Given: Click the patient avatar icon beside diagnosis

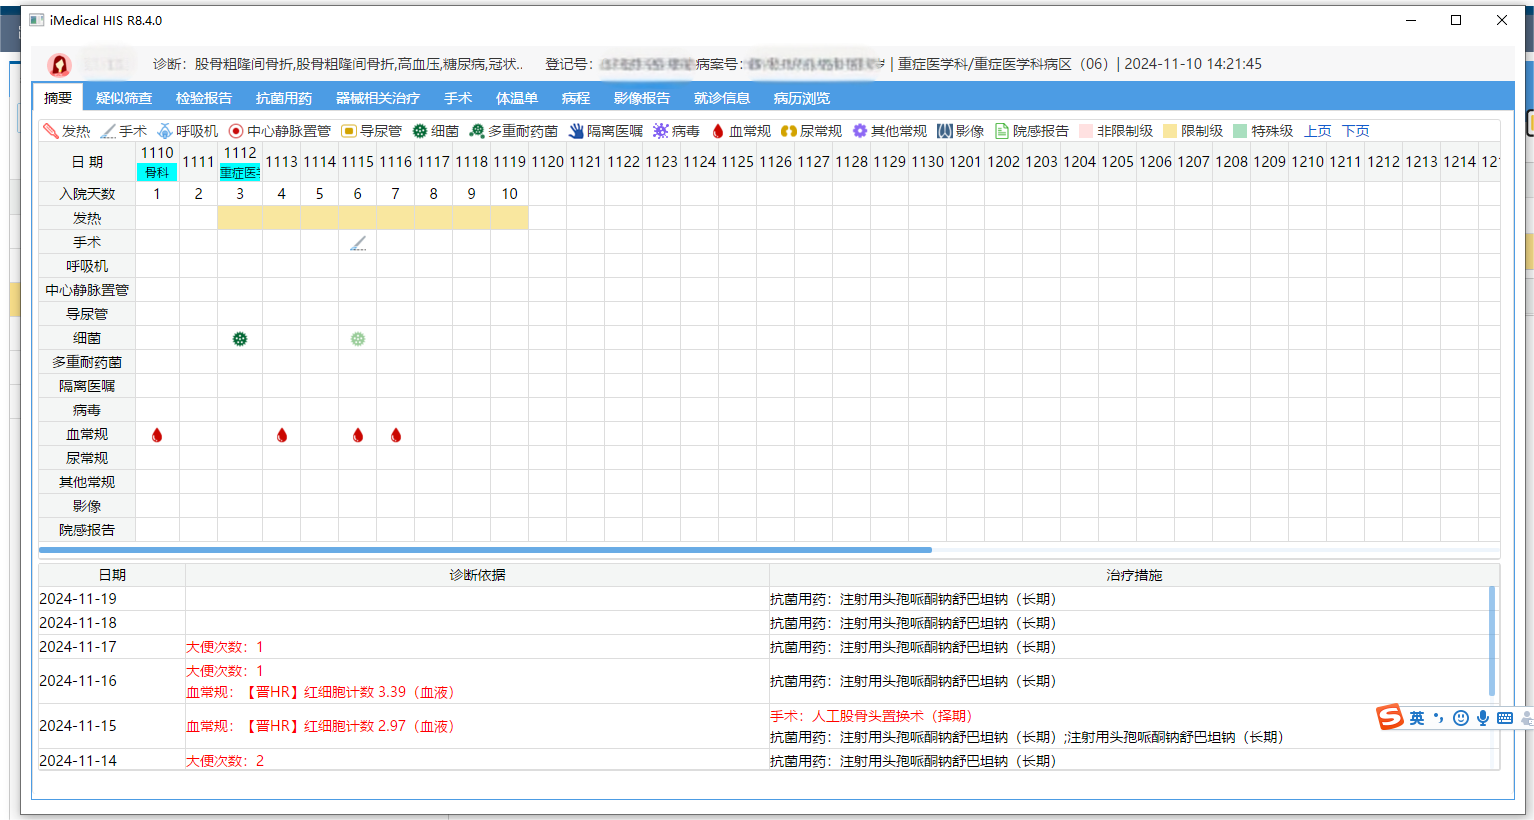Looking at the screenshot, I should 59,65.
